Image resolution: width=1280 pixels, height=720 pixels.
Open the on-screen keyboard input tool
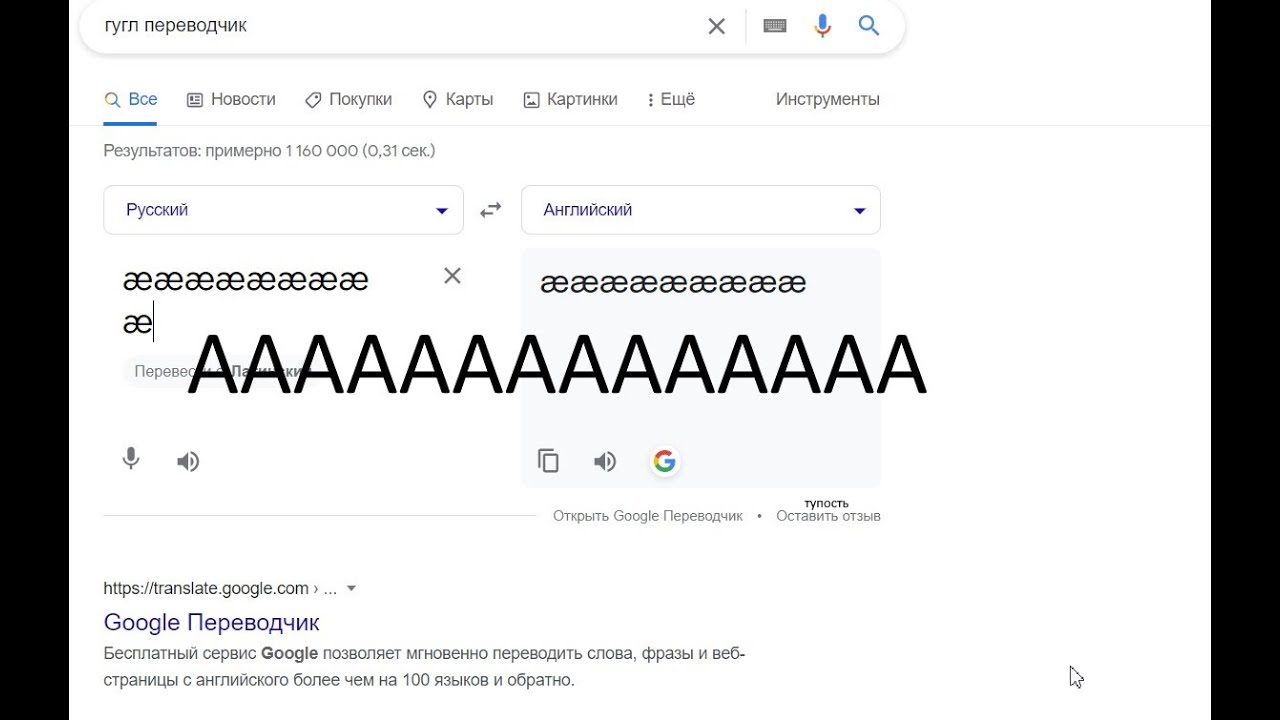775,27
